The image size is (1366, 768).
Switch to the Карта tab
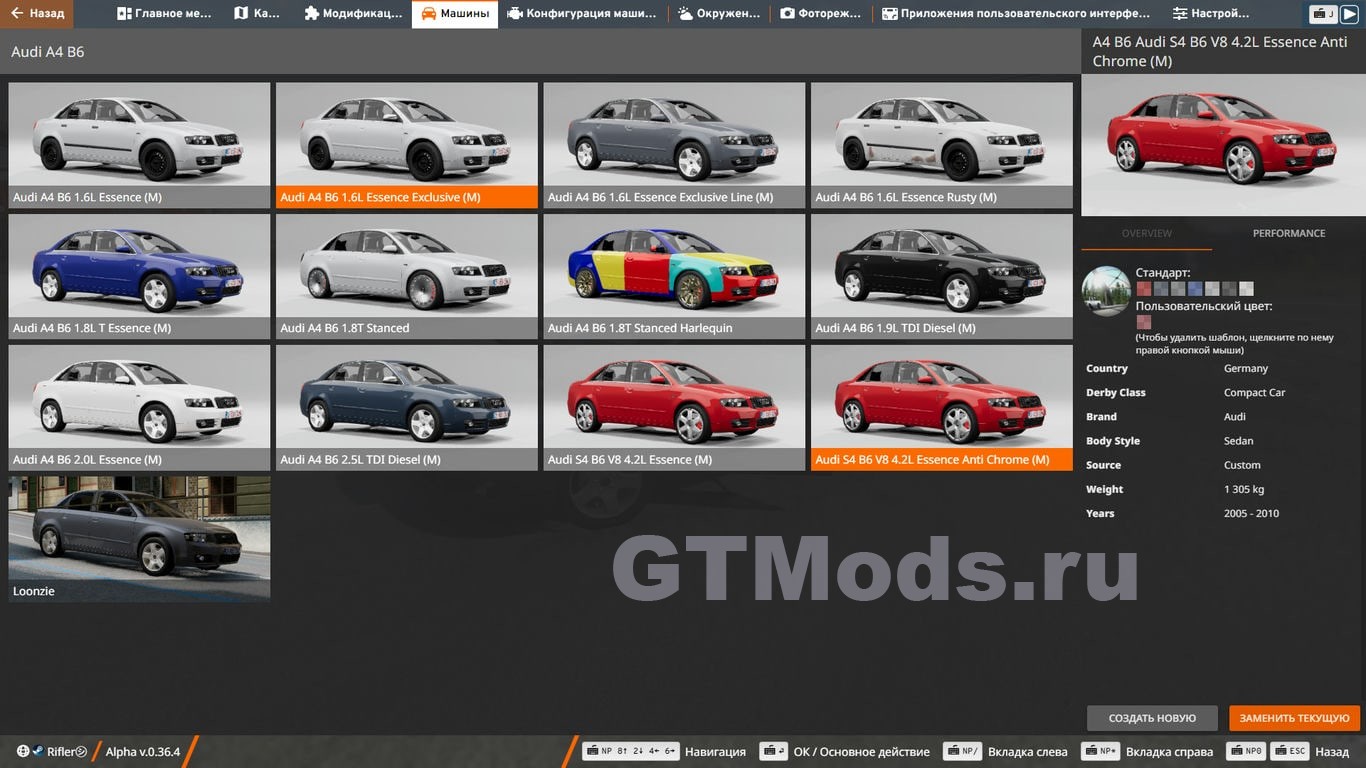click(257, 14)
